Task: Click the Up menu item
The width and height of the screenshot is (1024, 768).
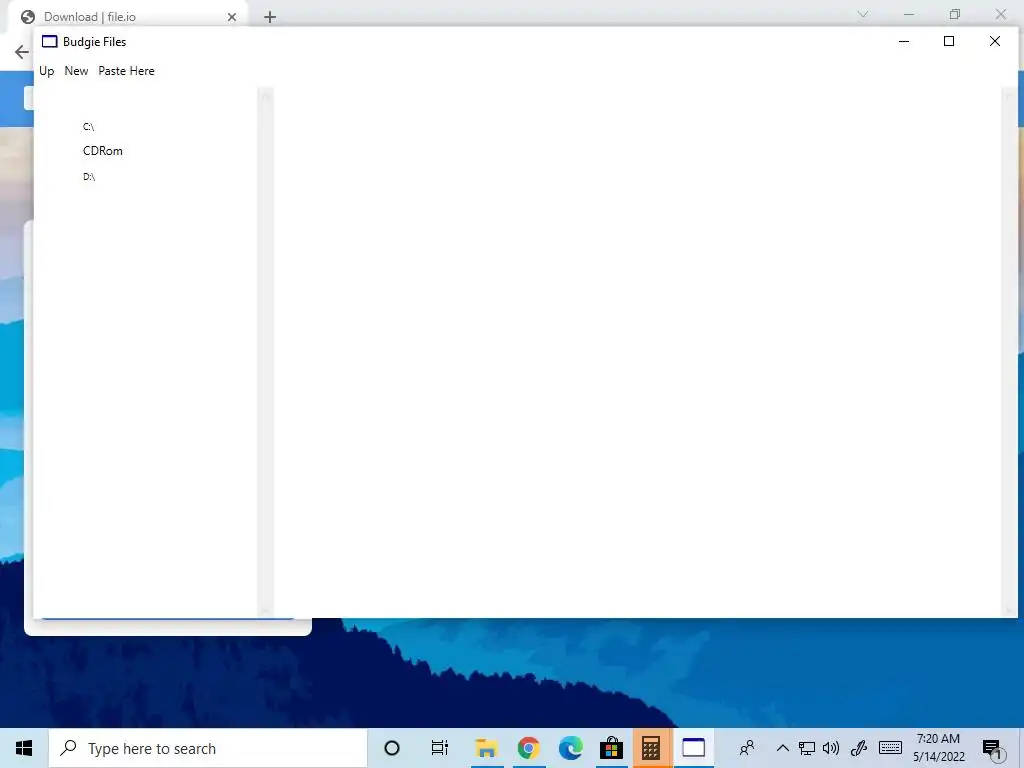Action: coord(46,71)
